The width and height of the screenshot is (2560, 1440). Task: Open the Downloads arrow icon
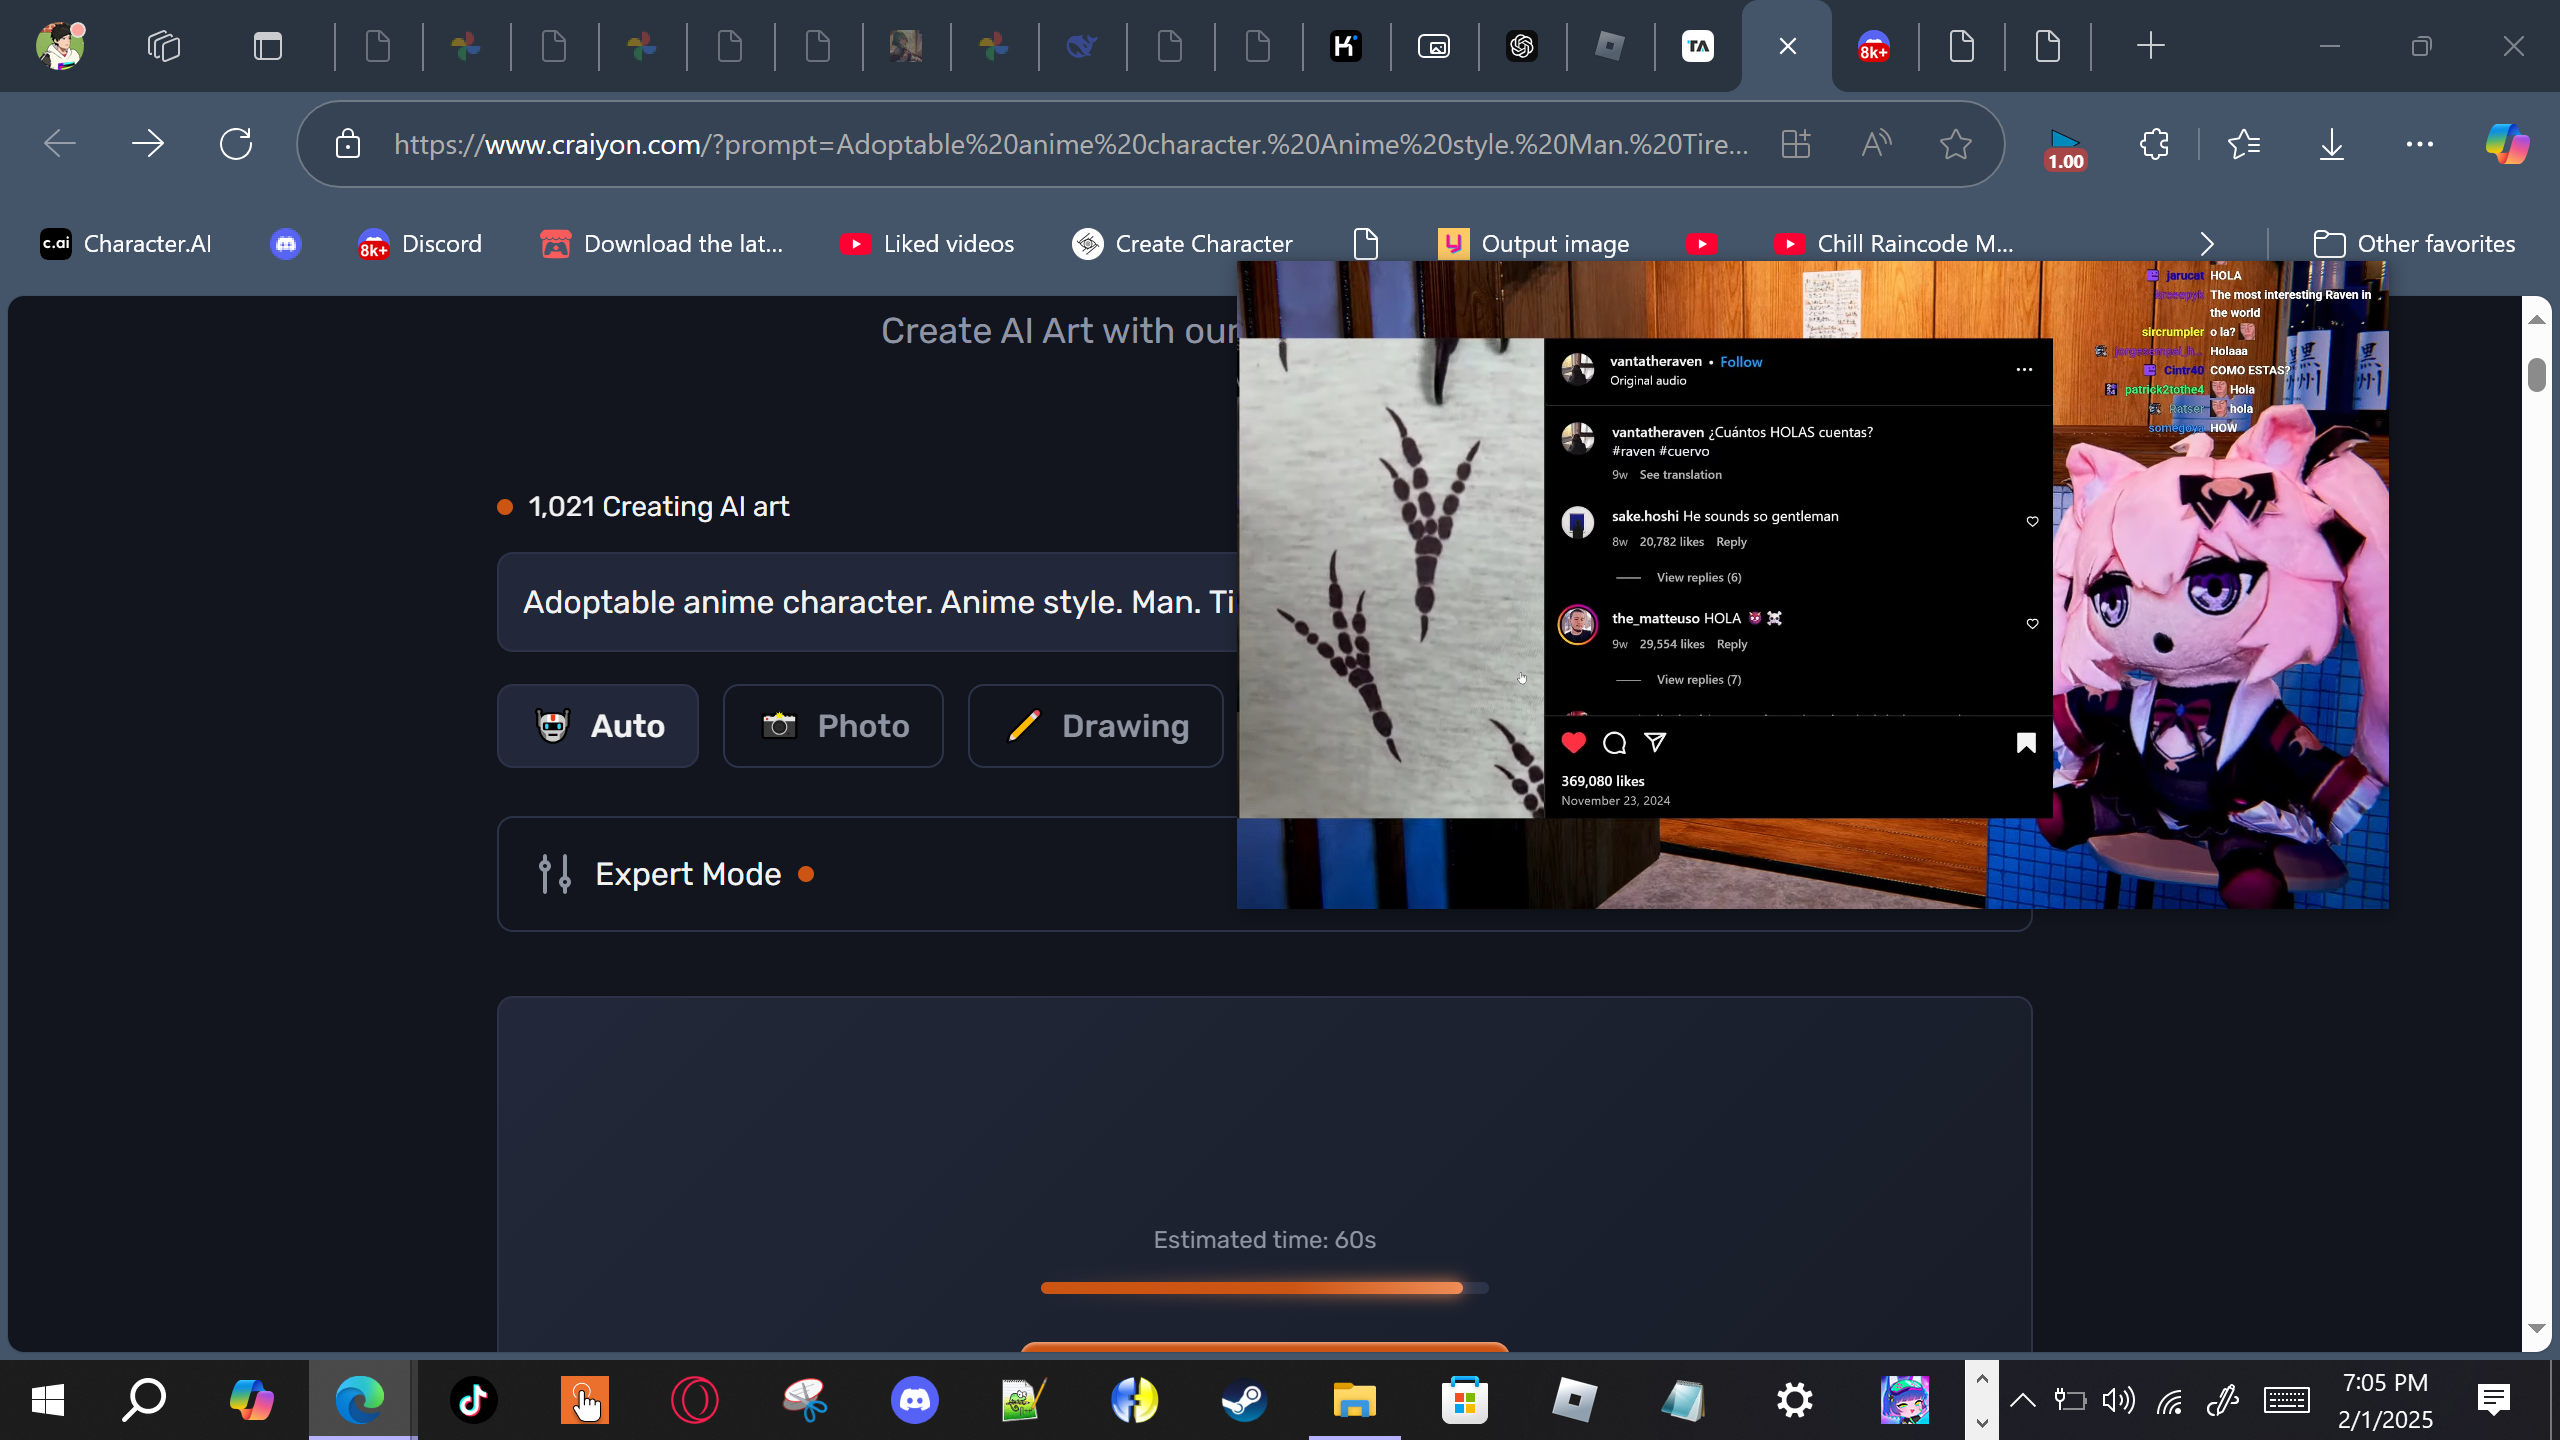click(x=2331, y=144)
